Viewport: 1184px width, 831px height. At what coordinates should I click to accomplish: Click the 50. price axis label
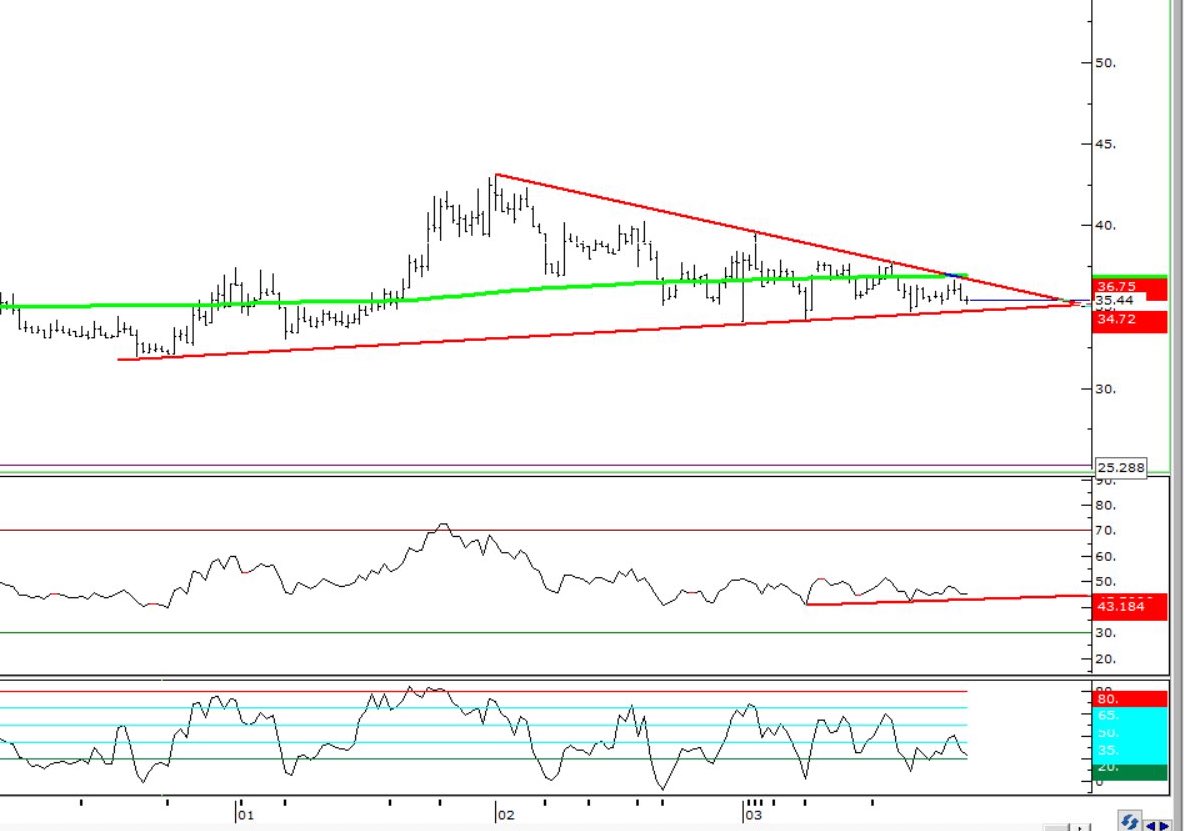tap(1105, 63)
